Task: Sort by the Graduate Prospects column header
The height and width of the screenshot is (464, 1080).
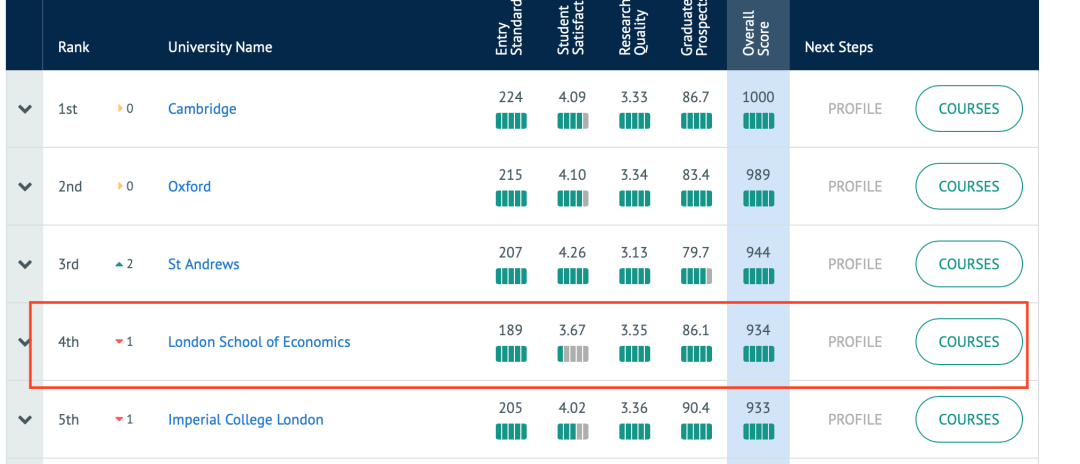Action: 696,29
